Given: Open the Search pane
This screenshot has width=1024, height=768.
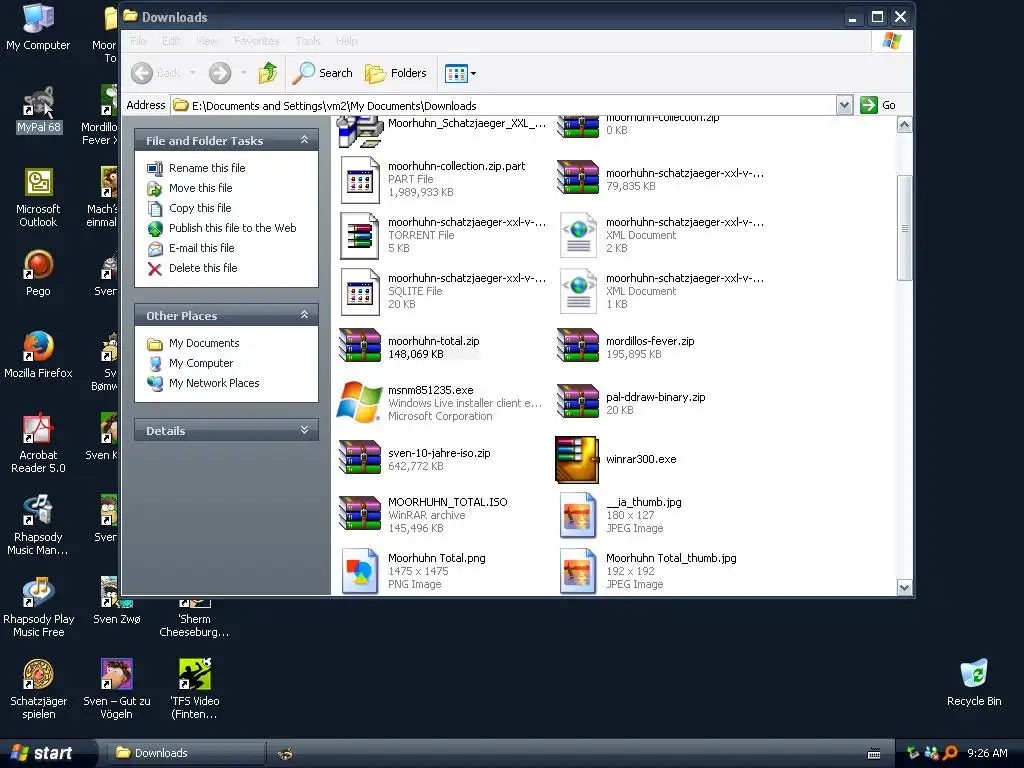Looking at the screenshot, I should [323, 73].
